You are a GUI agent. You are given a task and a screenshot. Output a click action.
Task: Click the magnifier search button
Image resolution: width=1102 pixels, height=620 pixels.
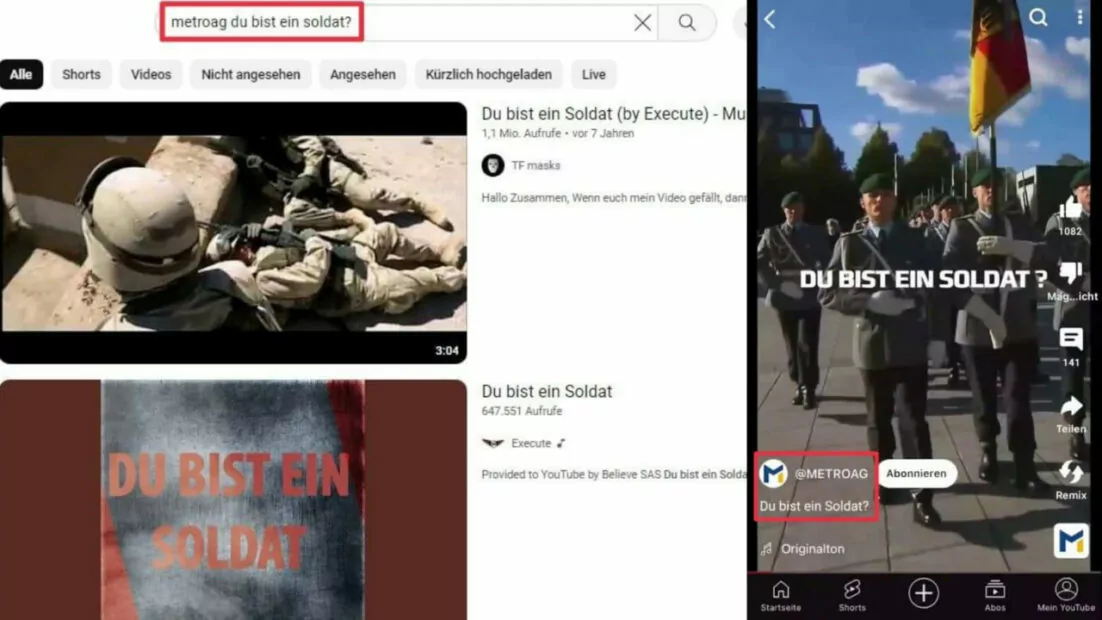click(687, 22)
